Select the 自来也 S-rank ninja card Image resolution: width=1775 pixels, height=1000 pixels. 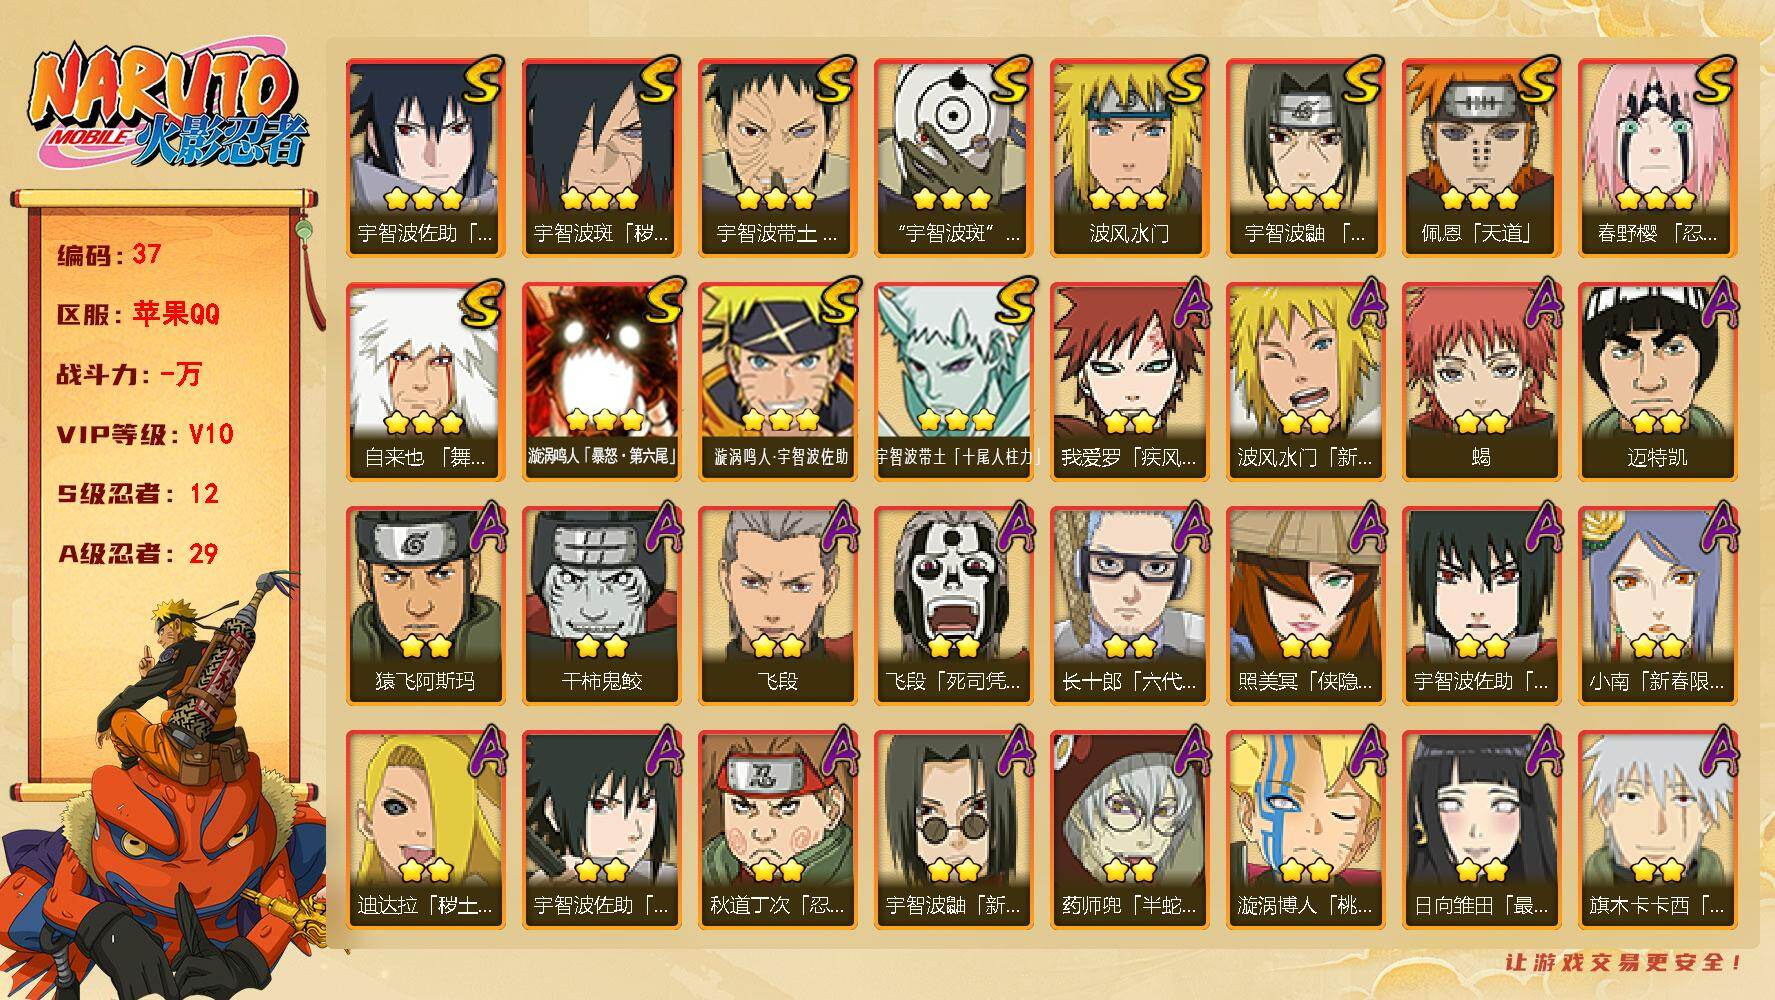(x=425, y=382)
